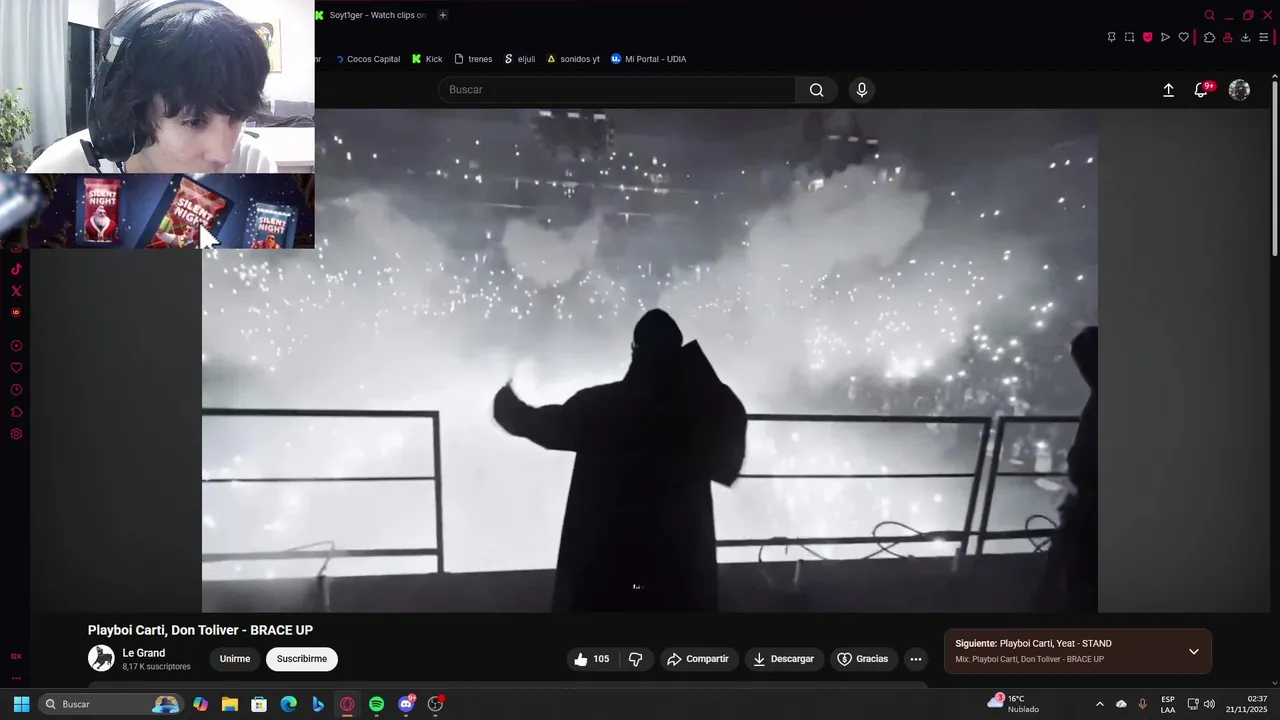Open volume speaker icon in tray
Viewport: 1280px width, 720px height.
point(1210,704)
